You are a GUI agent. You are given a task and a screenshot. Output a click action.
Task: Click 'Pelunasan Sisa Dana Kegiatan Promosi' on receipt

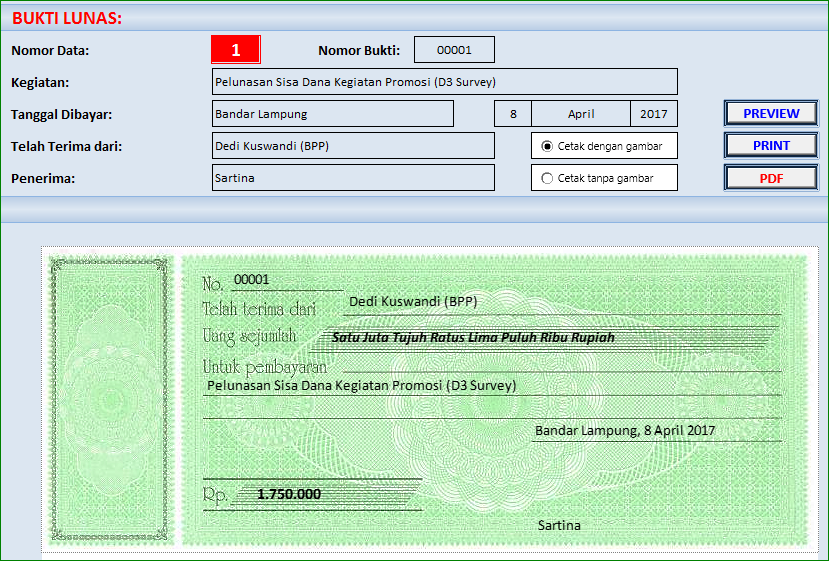point(362,385)
